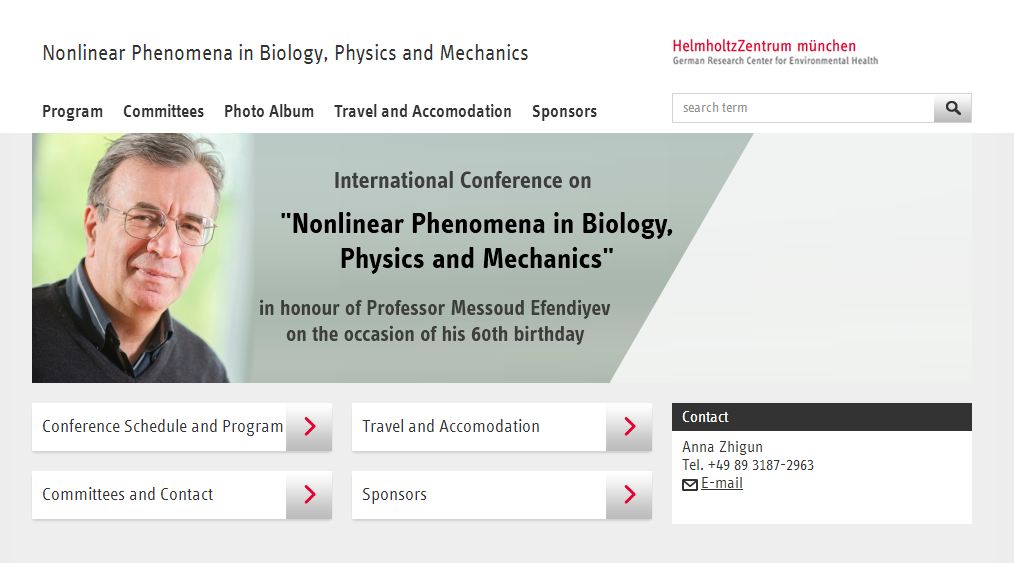Click the Travel and Accomodation tile arrow
The width and height of the screenshot is (1014, 563).
click(x=629, y=427)
